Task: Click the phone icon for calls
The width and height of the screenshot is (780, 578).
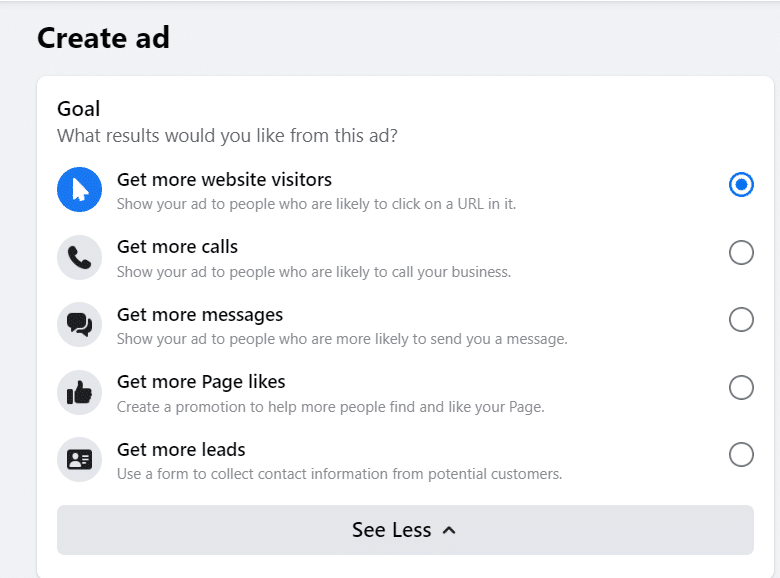Action: (80, 257)
